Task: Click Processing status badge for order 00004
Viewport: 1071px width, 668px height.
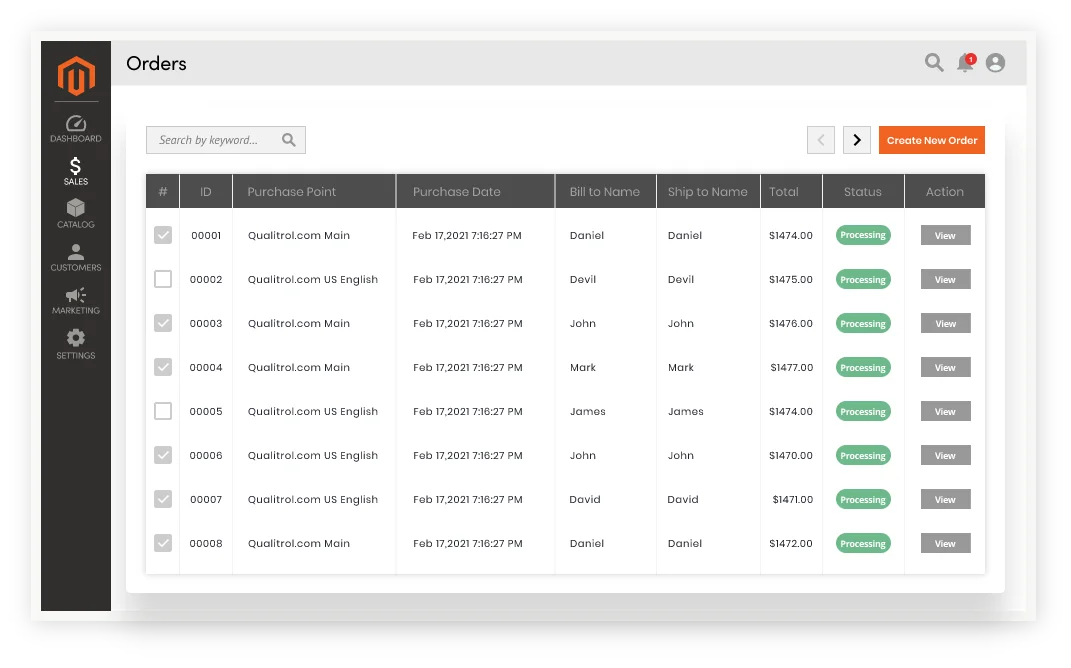Action: pos(863,367)
